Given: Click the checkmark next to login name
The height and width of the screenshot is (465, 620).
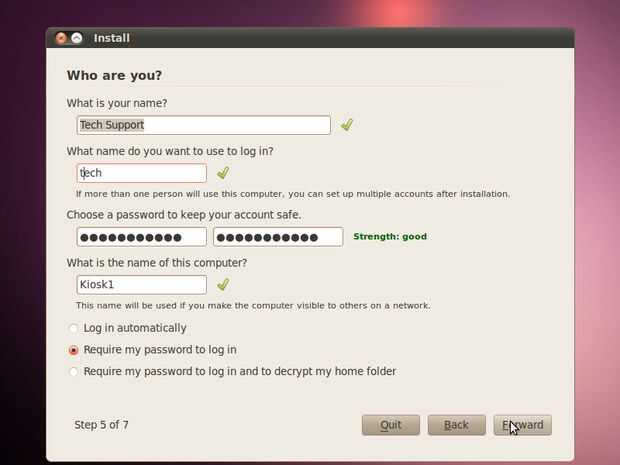Looking at the screenshot, I should (223, 173).
